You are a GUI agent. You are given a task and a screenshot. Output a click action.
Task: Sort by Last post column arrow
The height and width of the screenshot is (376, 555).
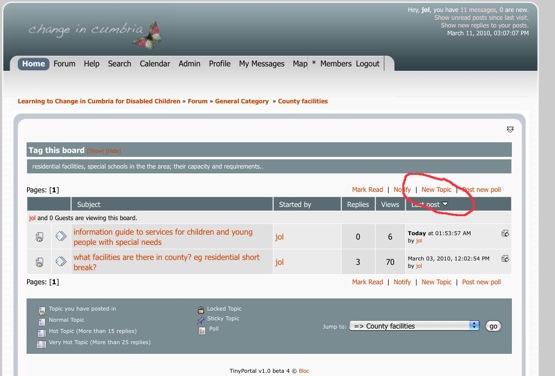(445, 204)
